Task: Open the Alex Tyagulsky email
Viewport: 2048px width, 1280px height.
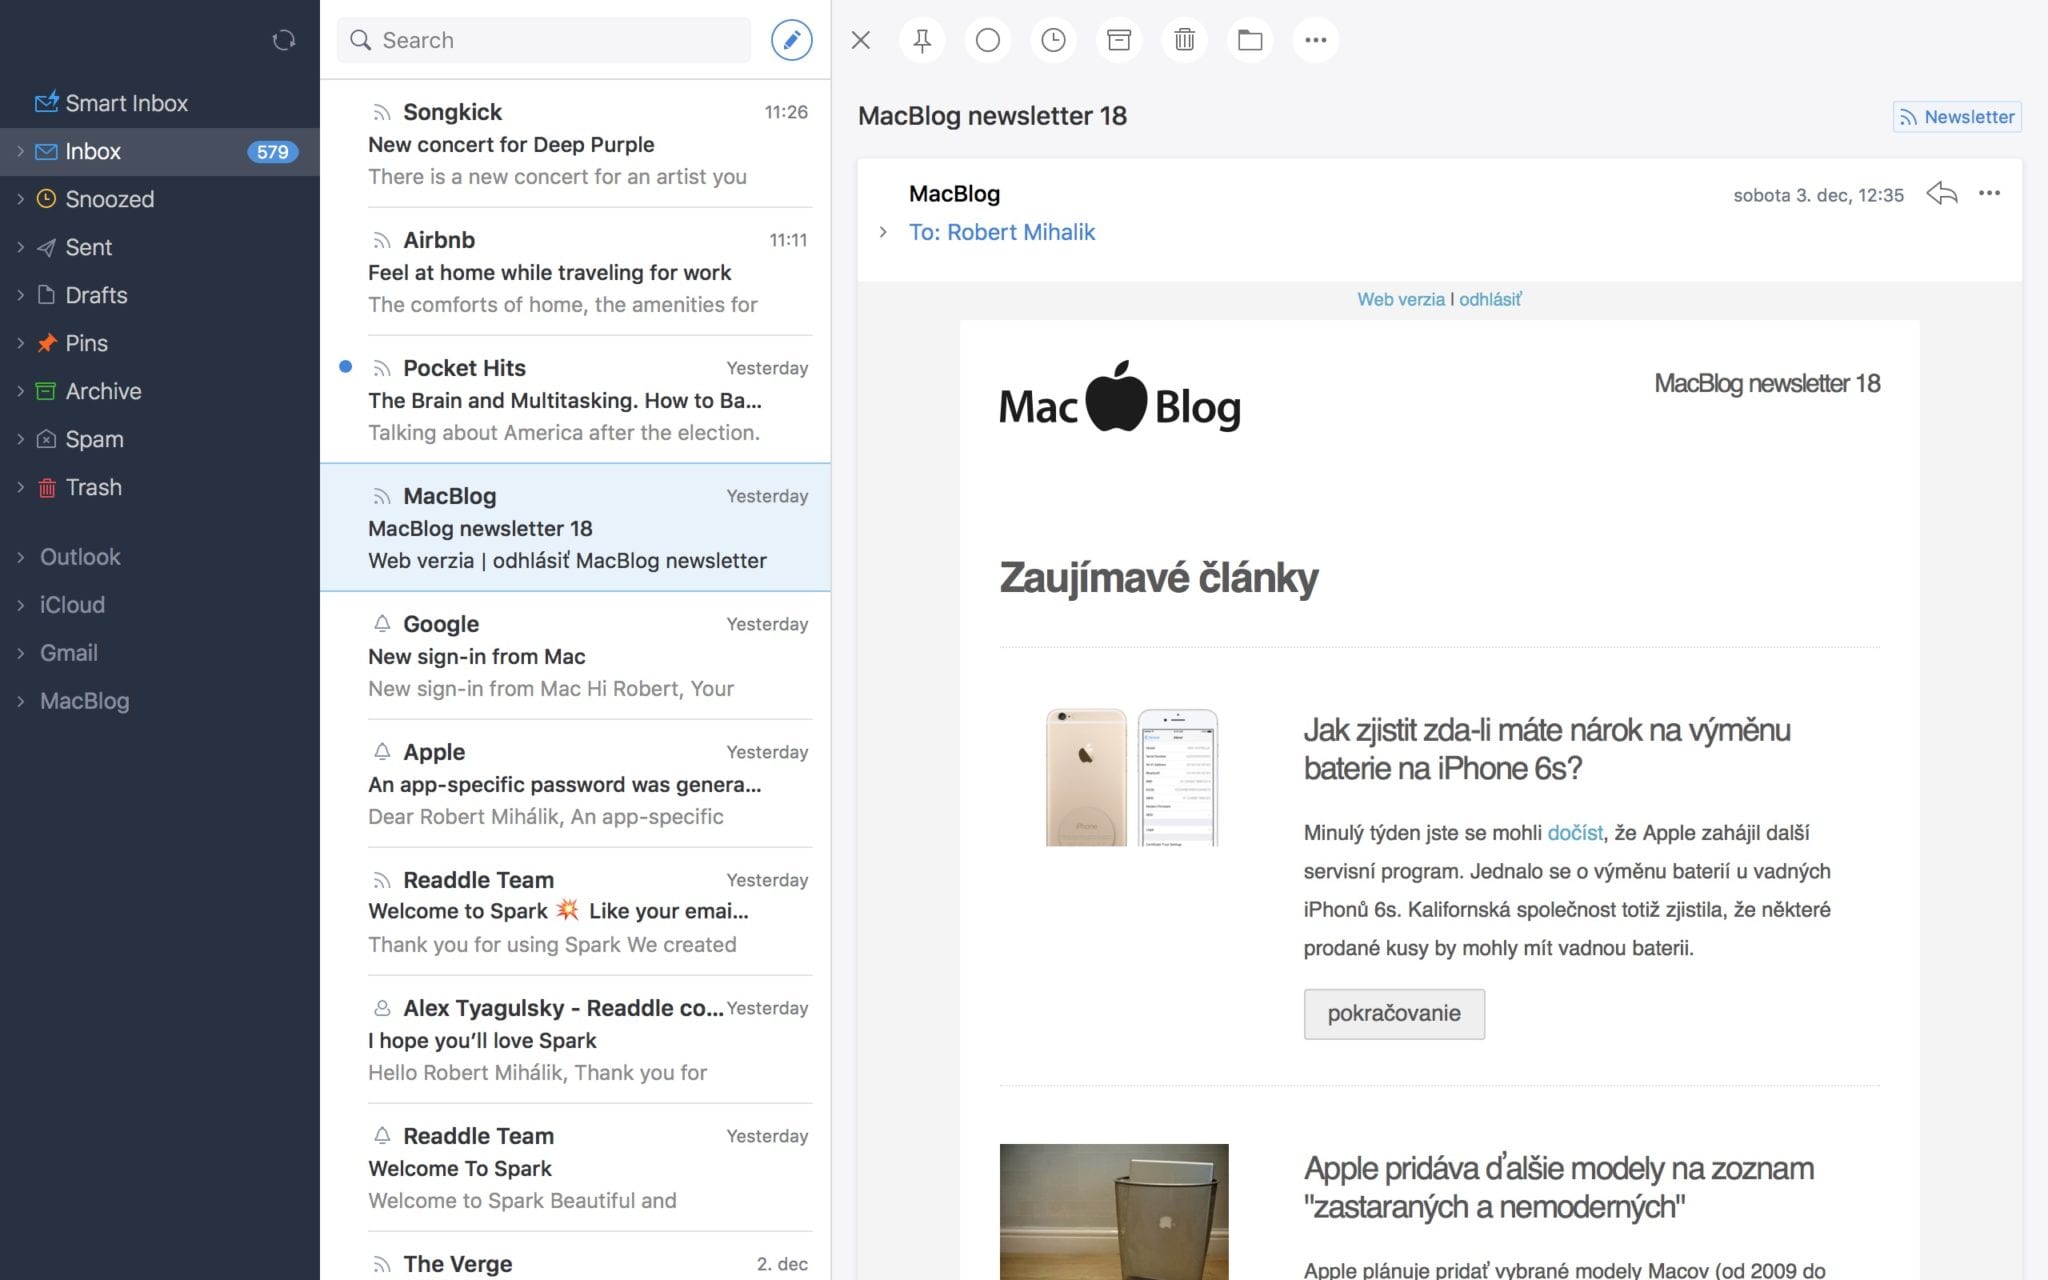Action: 576,1040
